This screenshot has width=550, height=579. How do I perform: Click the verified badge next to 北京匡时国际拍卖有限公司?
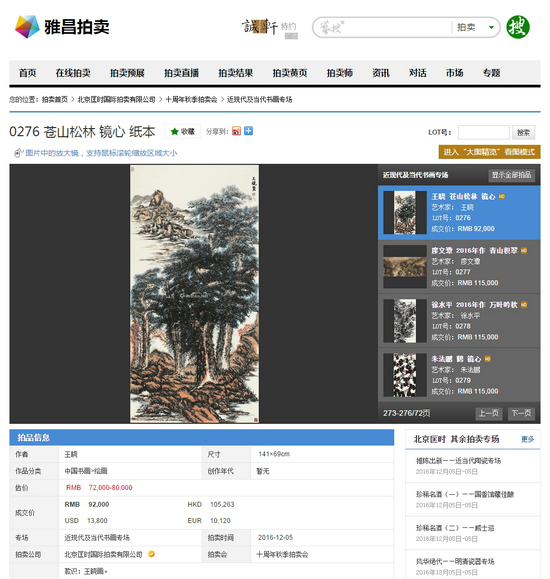pyautogui.click(x=151, y=554)
